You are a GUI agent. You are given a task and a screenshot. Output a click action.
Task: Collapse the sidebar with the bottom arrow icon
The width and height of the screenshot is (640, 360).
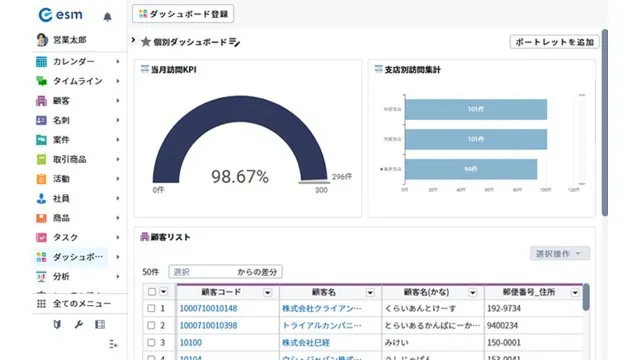(113, 344)
